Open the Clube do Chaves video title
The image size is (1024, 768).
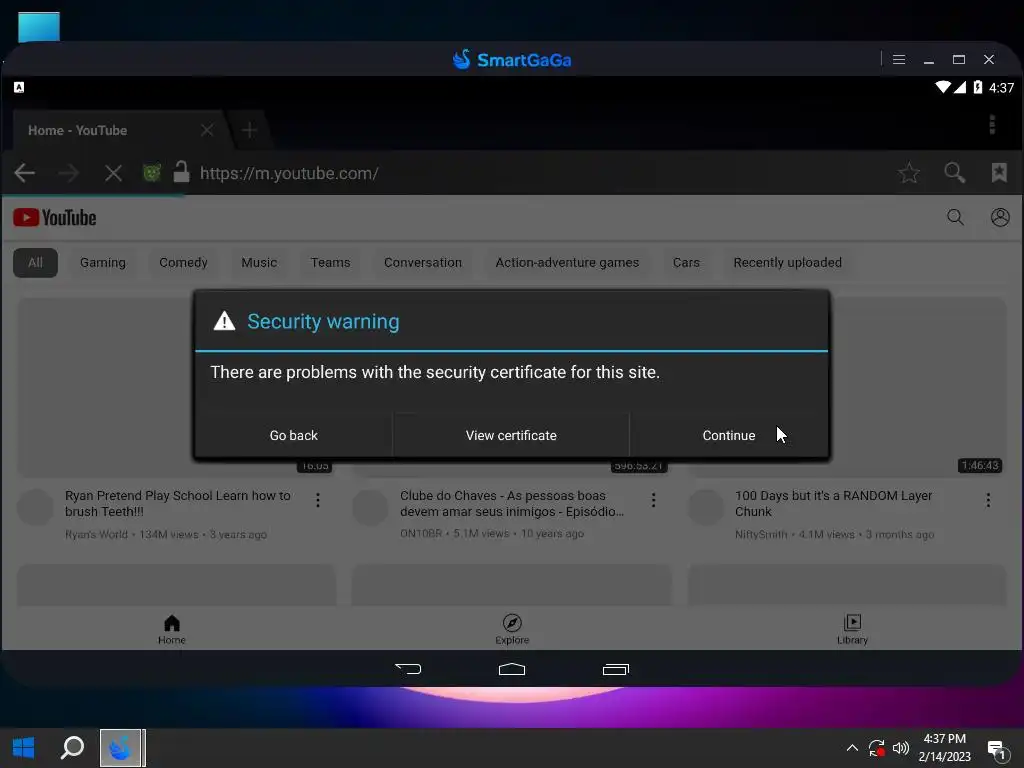(x=511, y=504)
